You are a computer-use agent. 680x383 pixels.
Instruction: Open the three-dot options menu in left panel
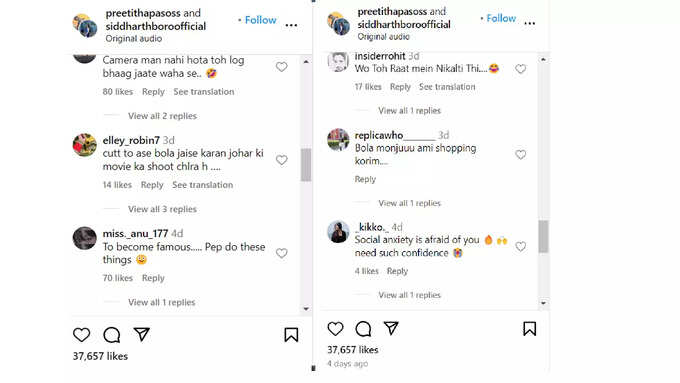pos(291,26)
